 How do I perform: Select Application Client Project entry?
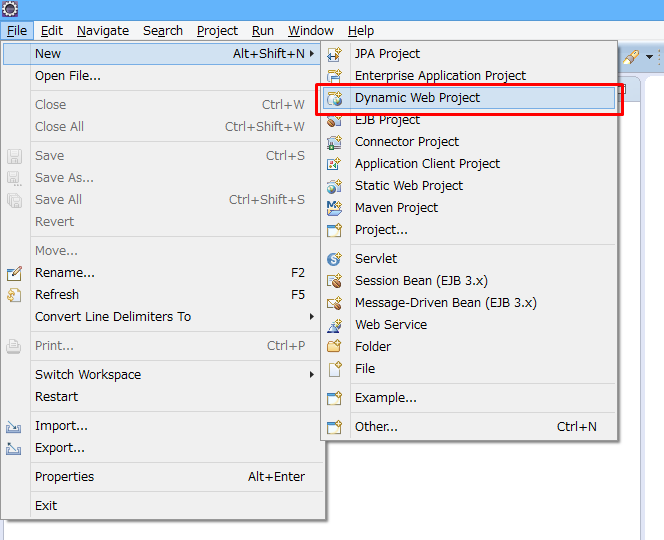[x=469, y=164]
